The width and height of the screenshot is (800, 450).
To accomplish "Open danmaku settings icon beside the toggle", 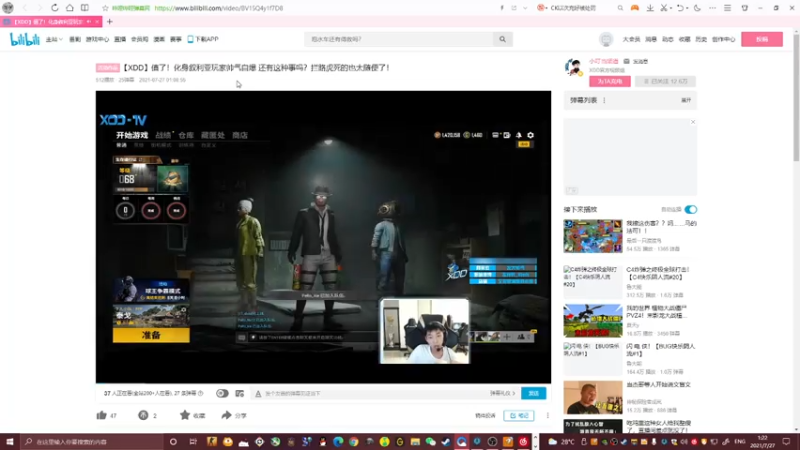I will [239, 393].
